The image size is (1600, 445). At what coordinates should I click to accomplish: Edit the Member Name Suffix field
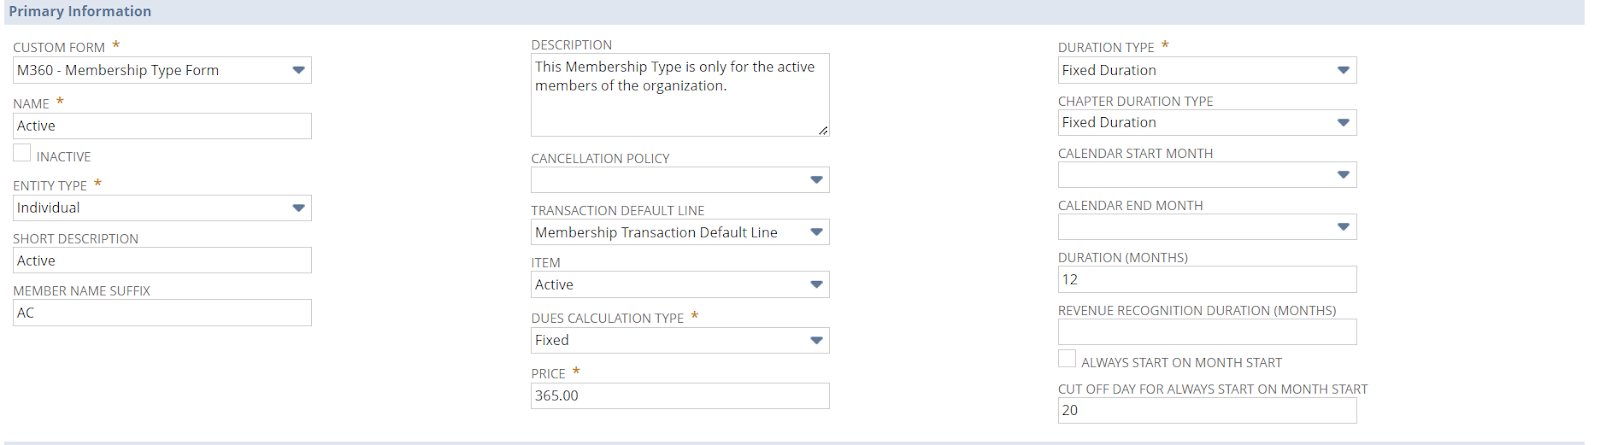coord(162,313)
